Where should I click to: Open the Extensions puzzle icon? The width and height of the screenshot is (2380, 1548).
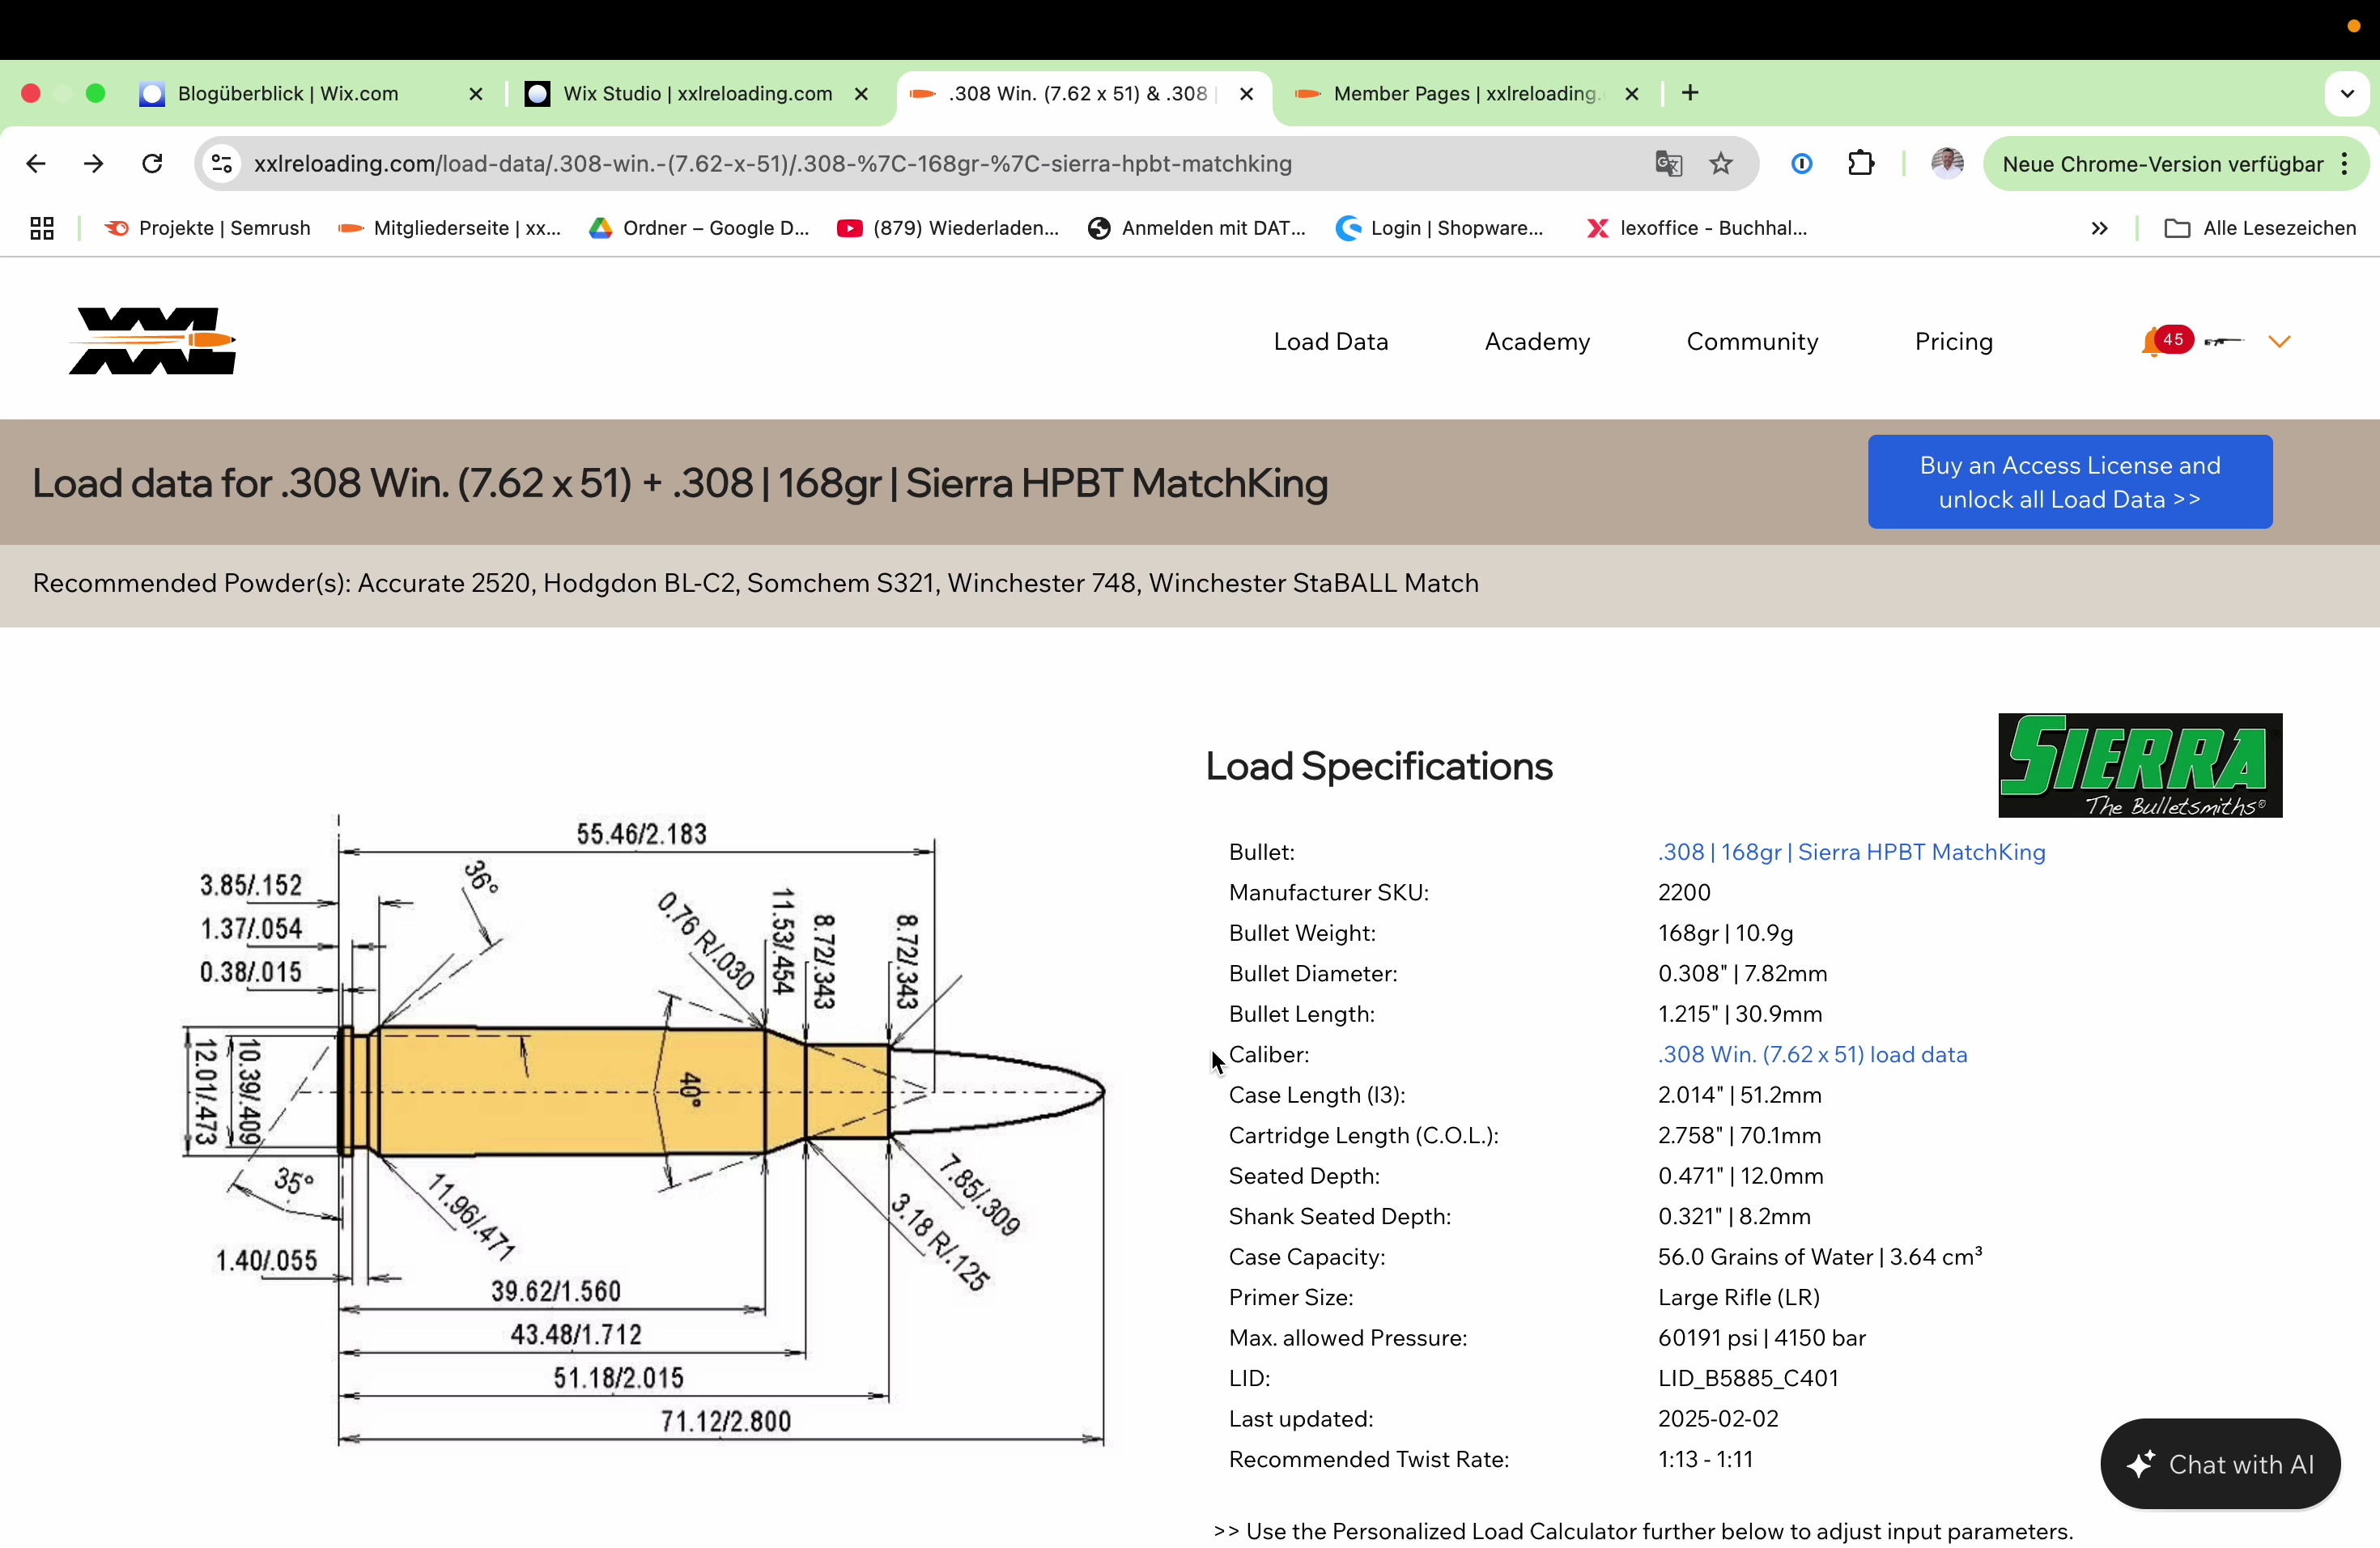pos(1860,163)
